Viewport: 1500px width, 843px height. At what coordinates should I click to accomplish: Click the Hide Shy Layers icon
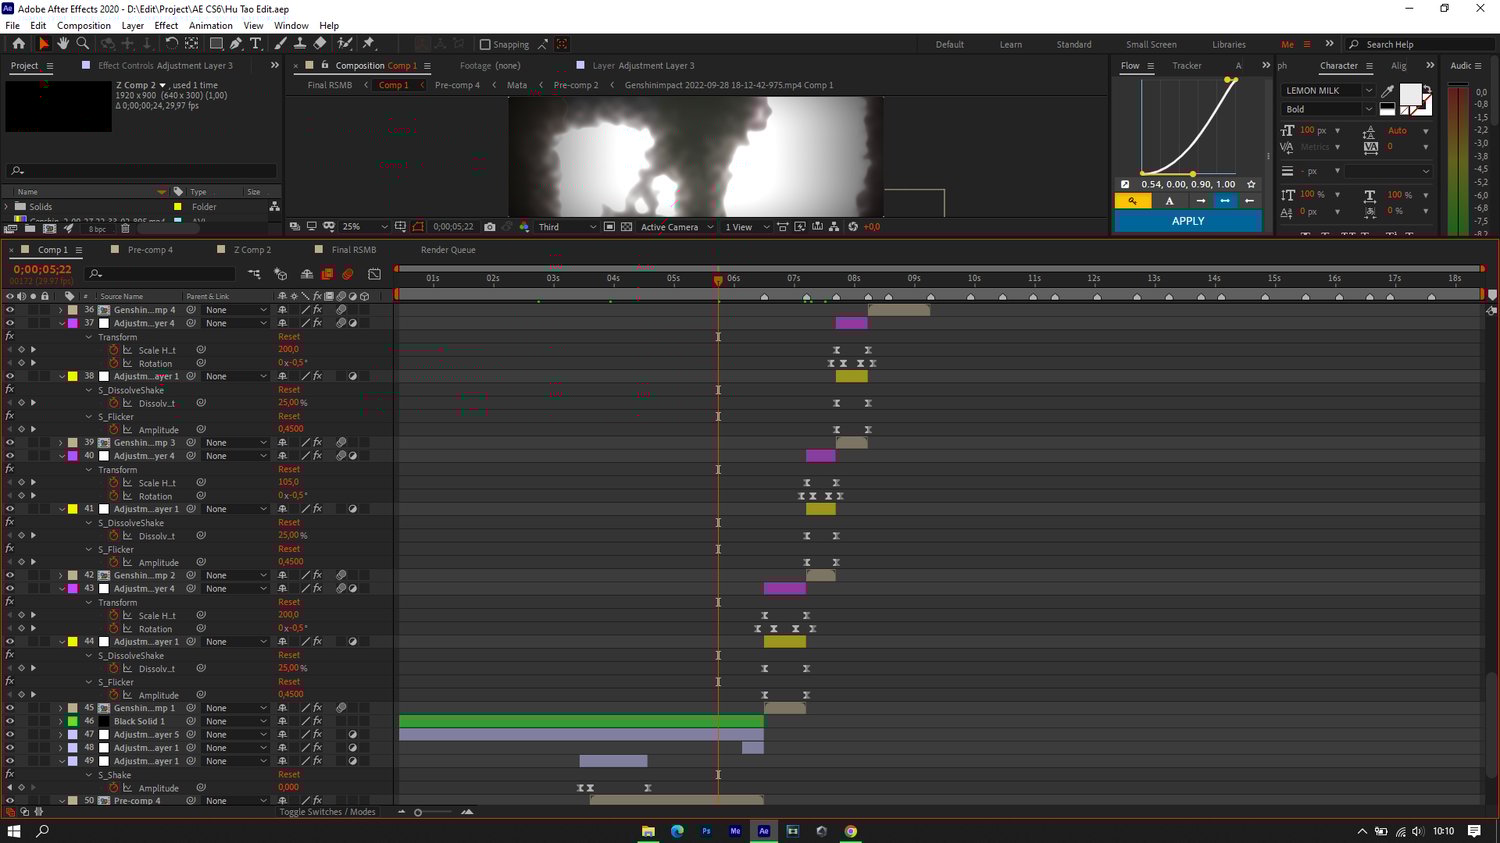click(x=307, y=273)
